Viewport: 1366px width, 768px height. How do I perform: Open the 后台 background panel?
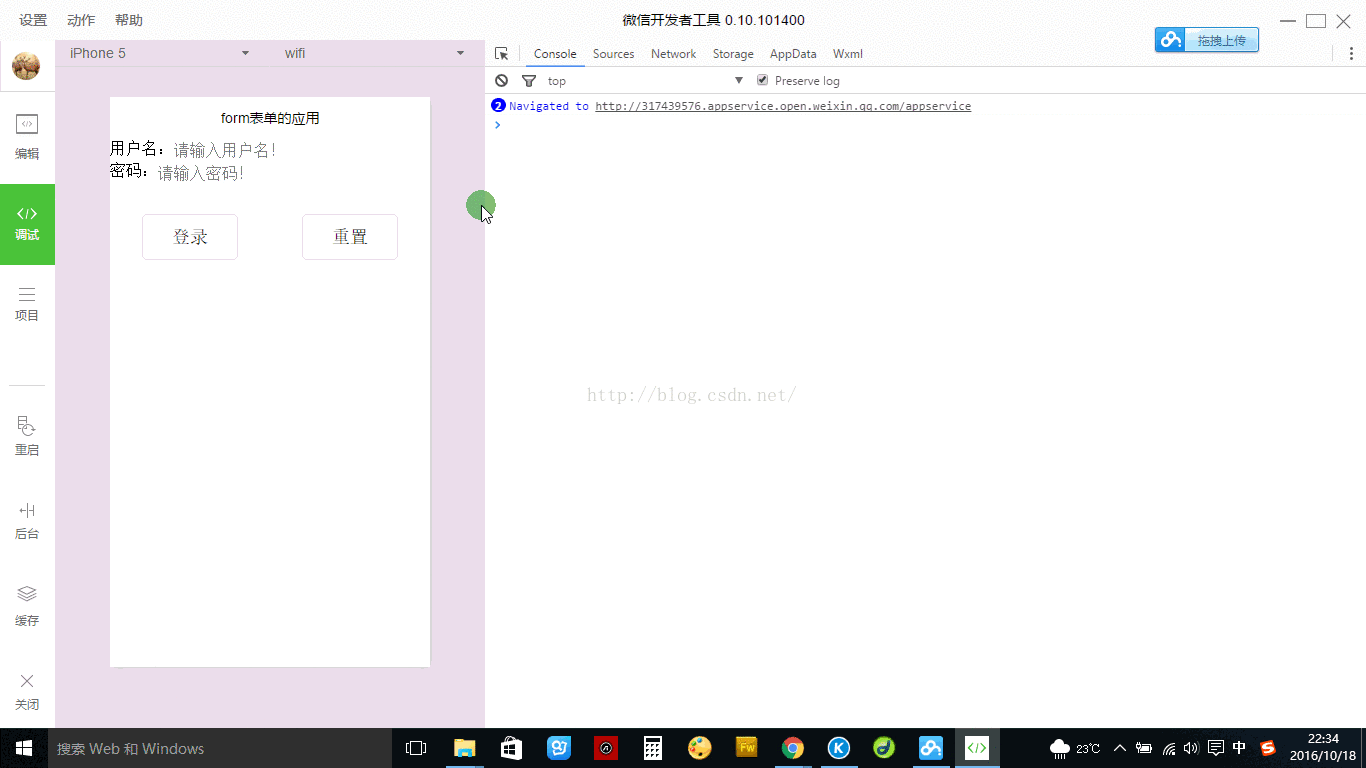pyautogui.click(x=27, y=519)
